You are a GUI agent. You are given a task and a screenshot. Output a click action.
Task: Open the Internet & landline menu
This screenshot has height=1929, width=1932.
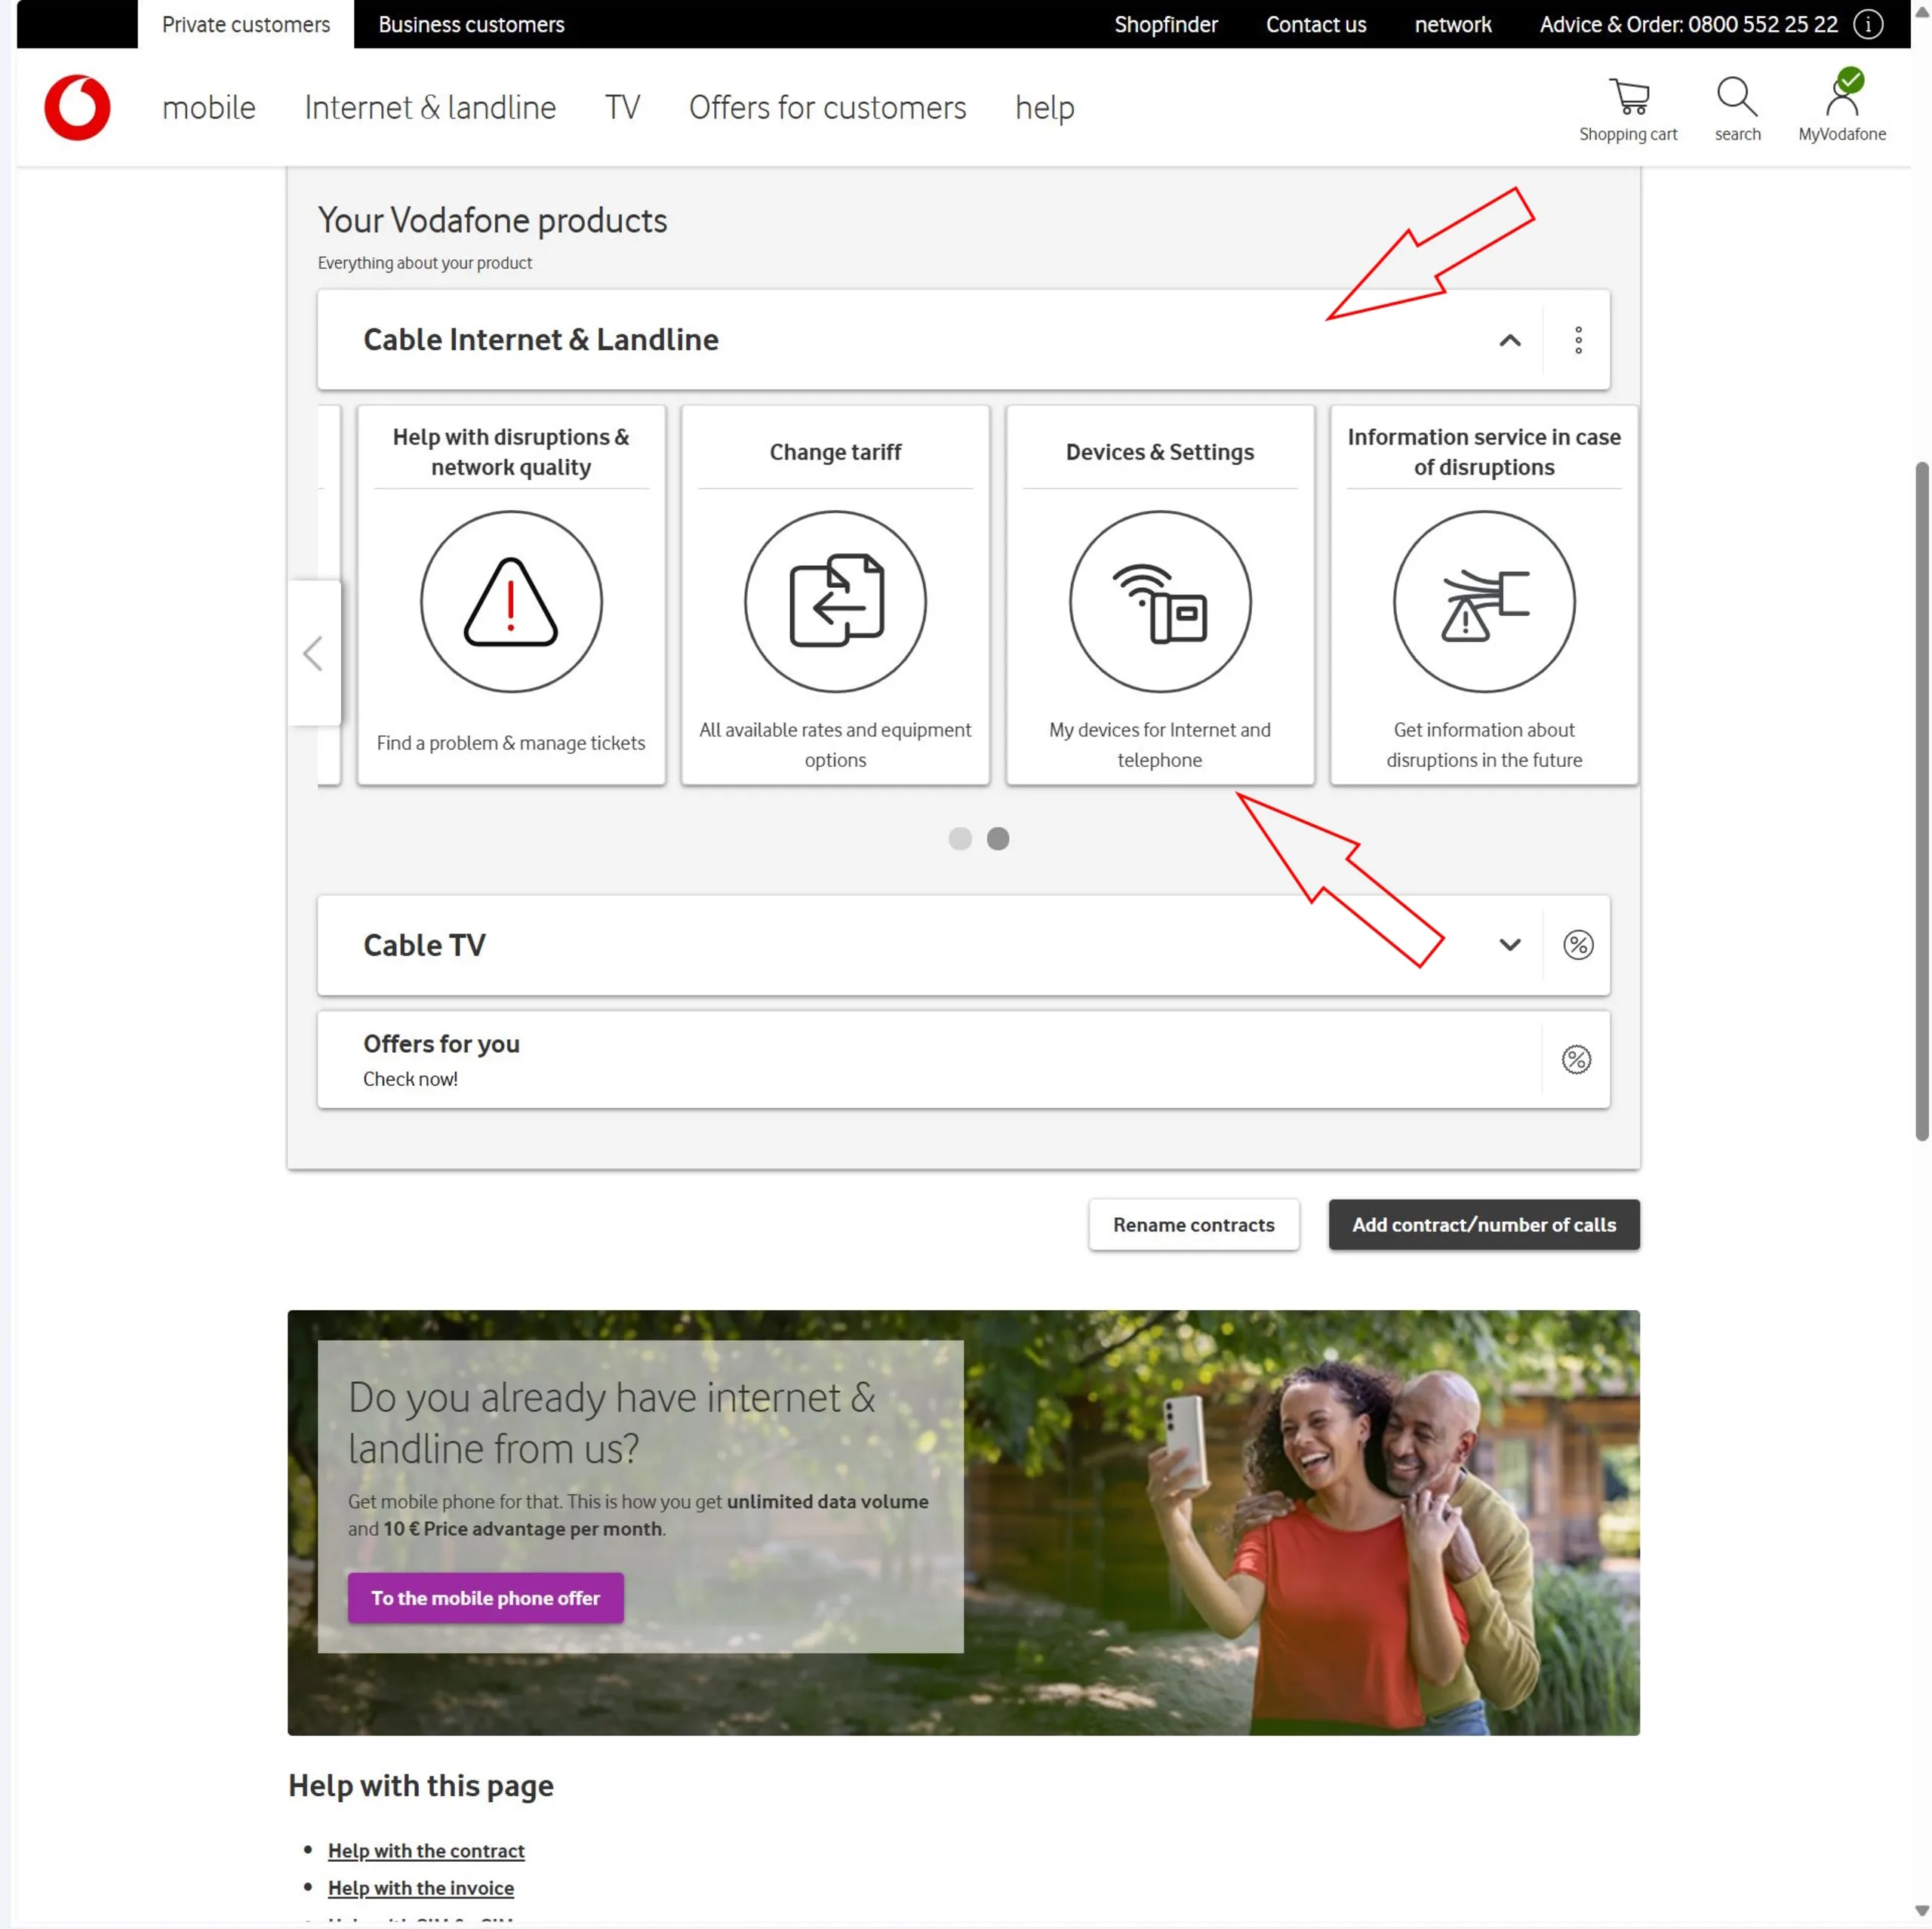click(x=430, y=107)
